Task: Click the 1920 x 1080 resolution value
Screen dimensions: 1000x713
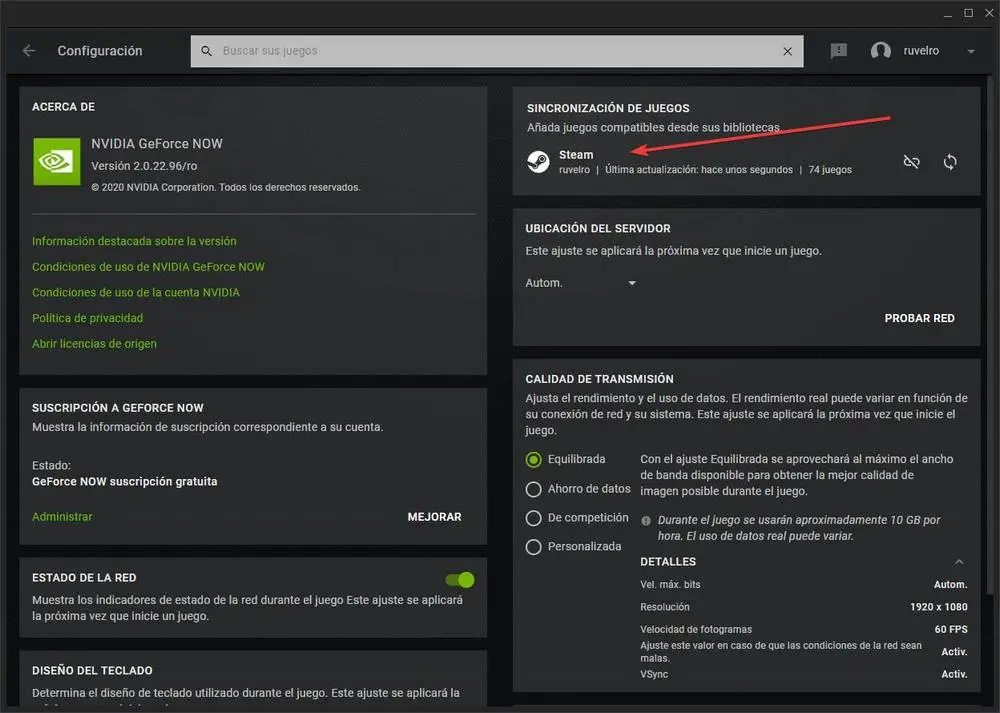Action: [x=938, y=606]
